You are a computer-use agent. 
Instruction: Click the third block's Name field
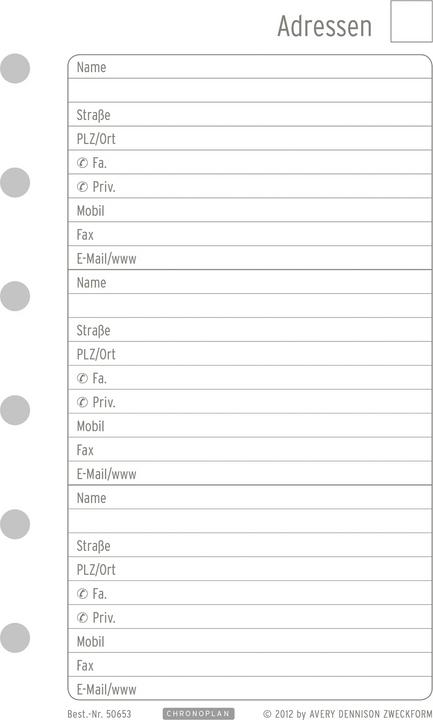[x=250, y=497]
